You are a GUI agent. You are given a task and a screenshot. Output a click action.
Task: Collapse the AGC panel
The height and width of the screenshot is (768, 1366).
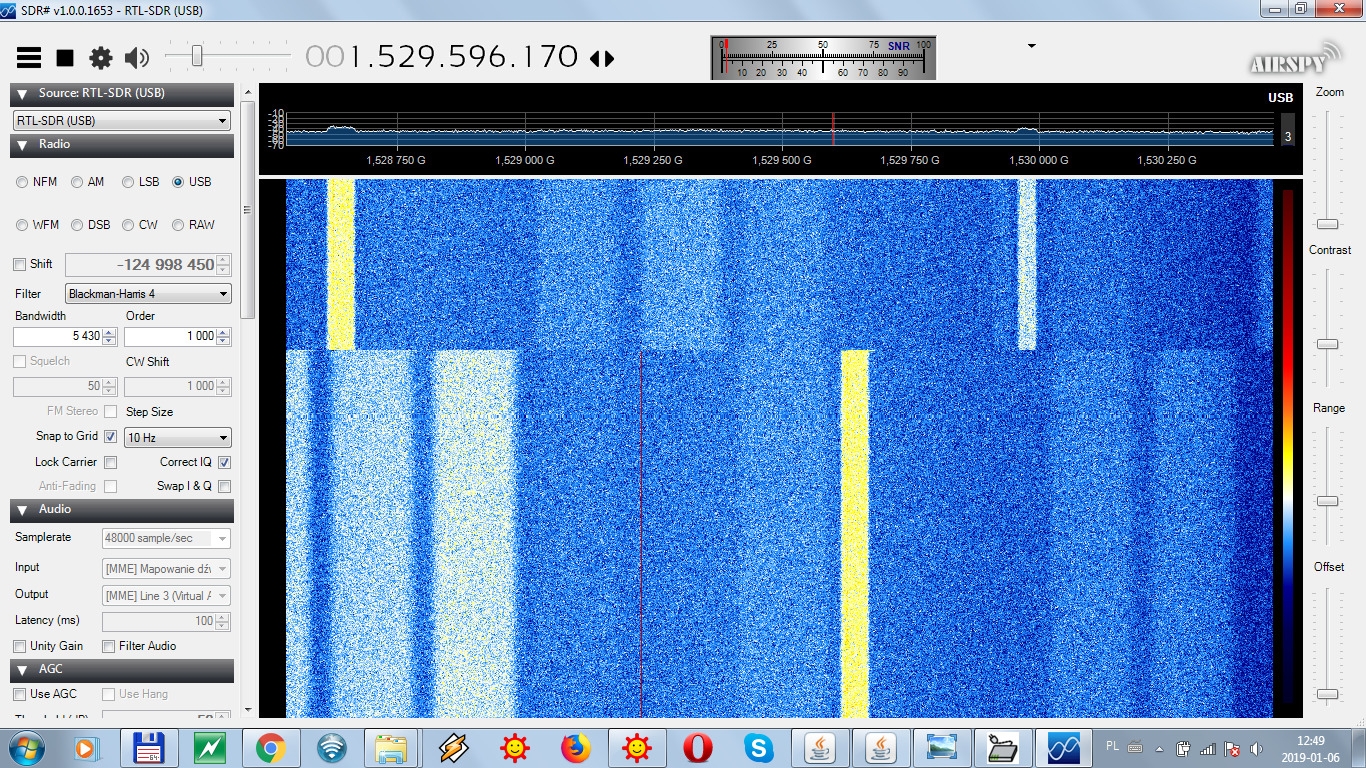pos(122,670)
